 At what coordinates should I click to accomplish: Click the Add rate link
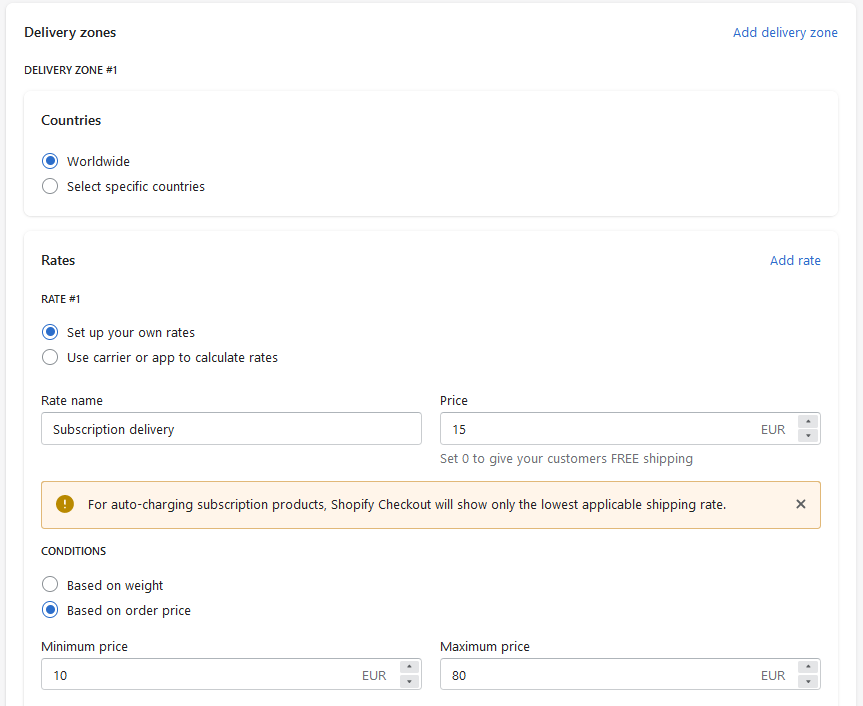coord(795,260)
